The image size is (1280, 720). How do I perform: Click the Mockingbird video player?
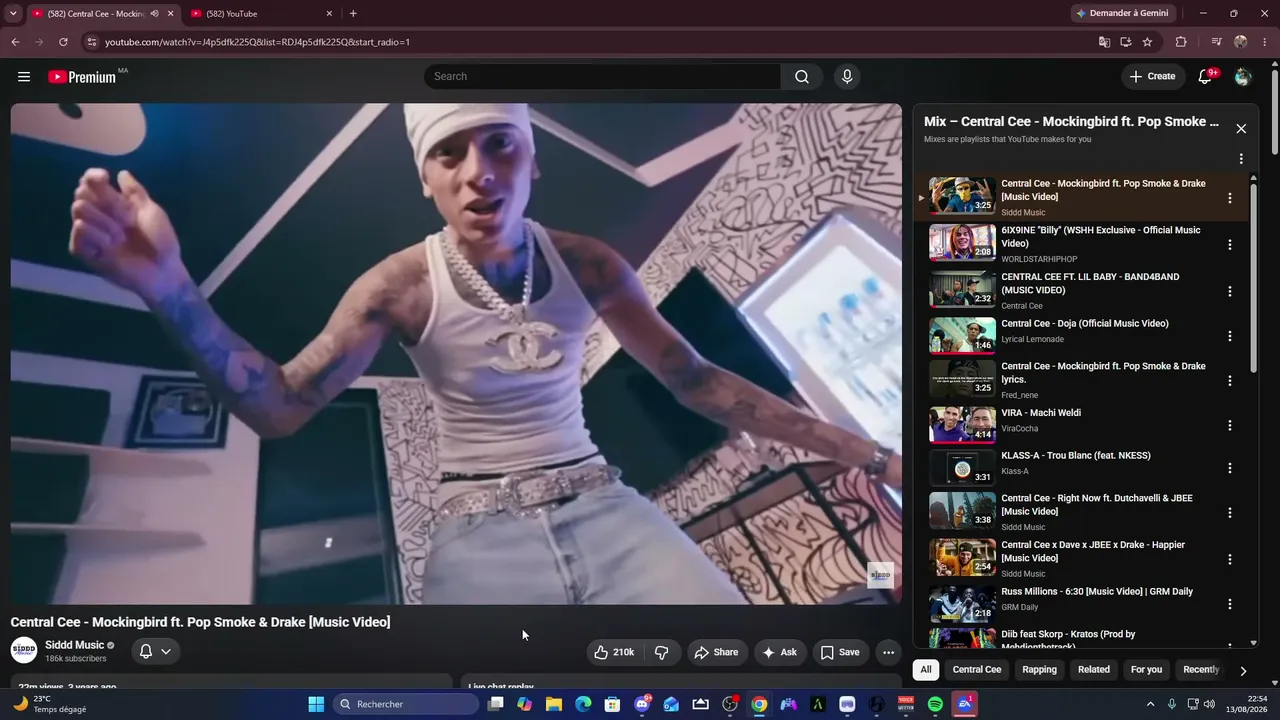pyautogui.click(x=456, y=354)
